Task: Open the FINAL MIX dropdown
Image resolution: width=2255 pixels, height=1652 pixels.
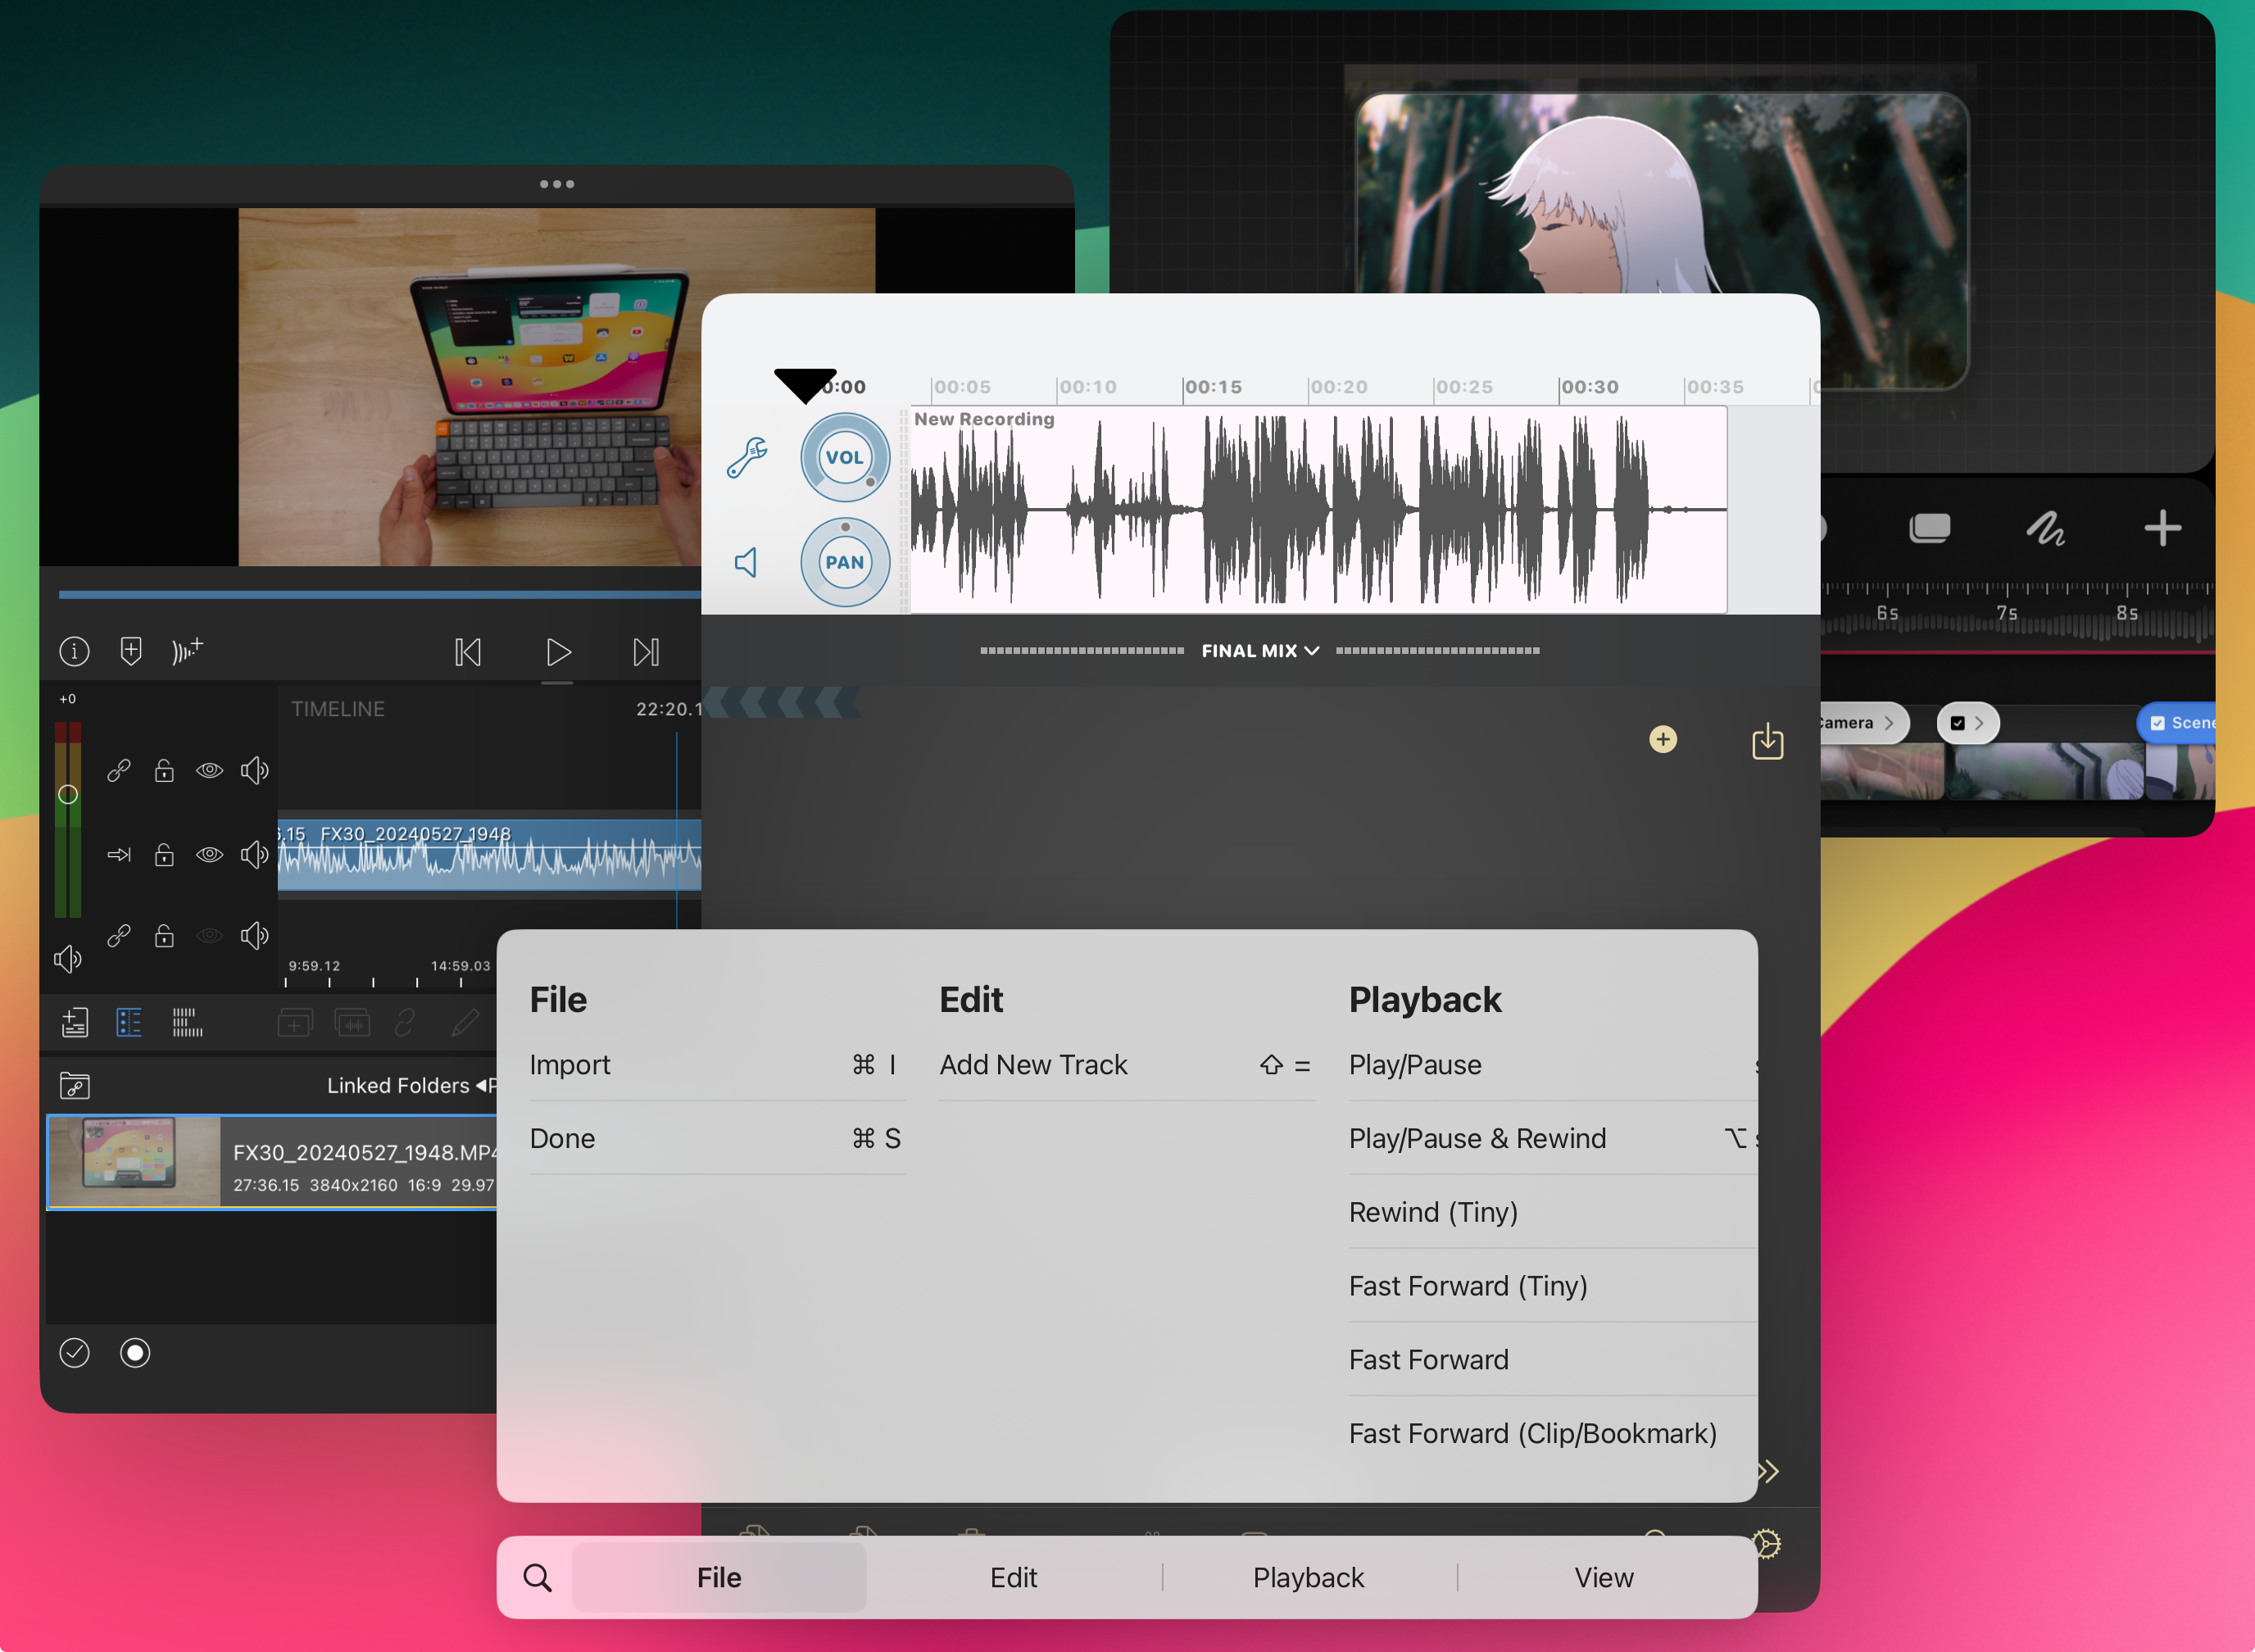Action: (1259, 651)
